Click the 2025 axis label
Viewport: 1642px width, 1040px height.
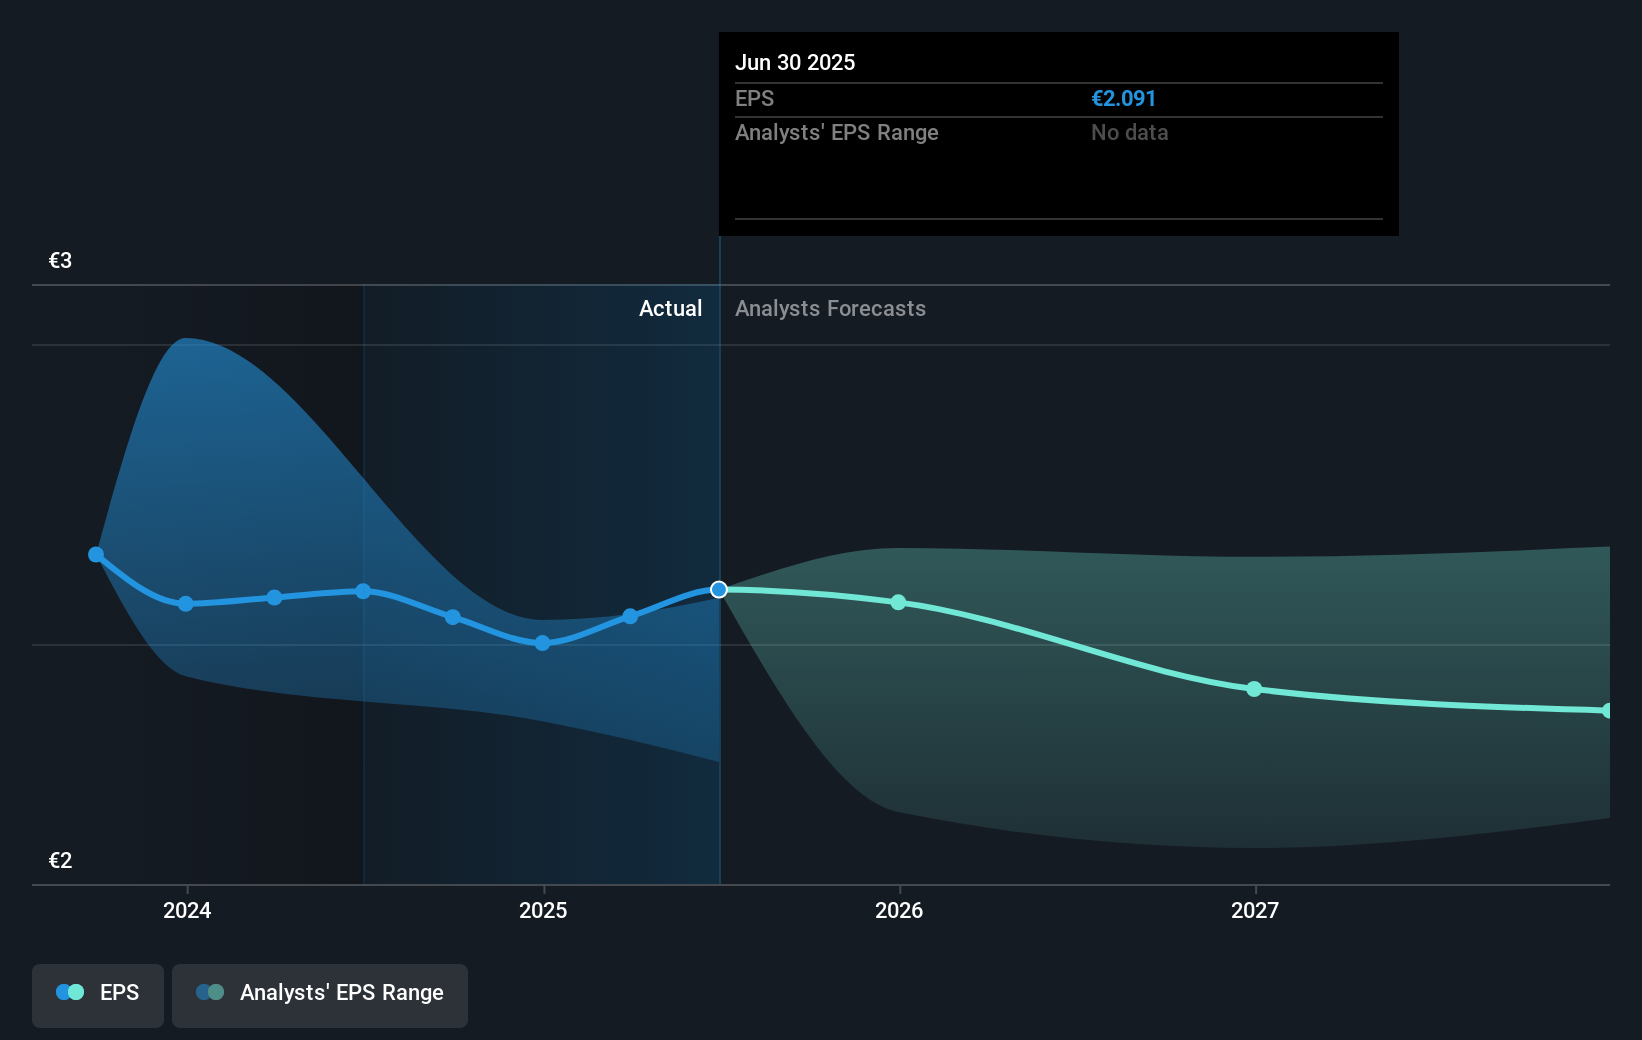541,910
